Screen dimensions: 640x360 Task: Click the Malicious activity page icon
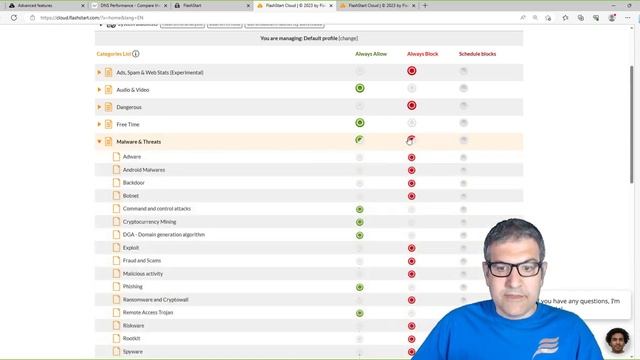click(x=116, y=273)
